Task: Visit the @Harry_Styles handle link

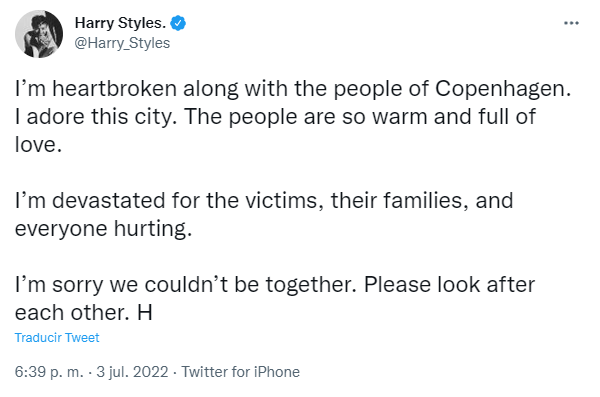Action: [122, 43]
